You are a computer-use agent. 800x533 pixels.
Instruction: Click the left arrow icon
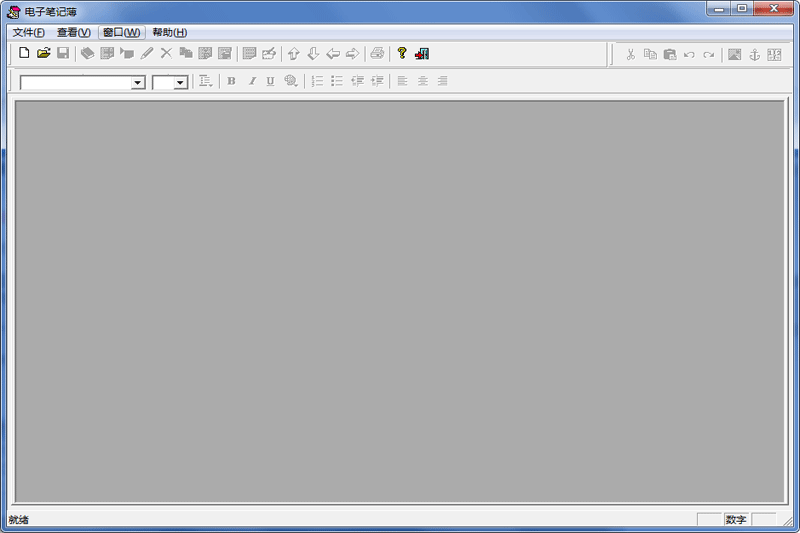333,54
